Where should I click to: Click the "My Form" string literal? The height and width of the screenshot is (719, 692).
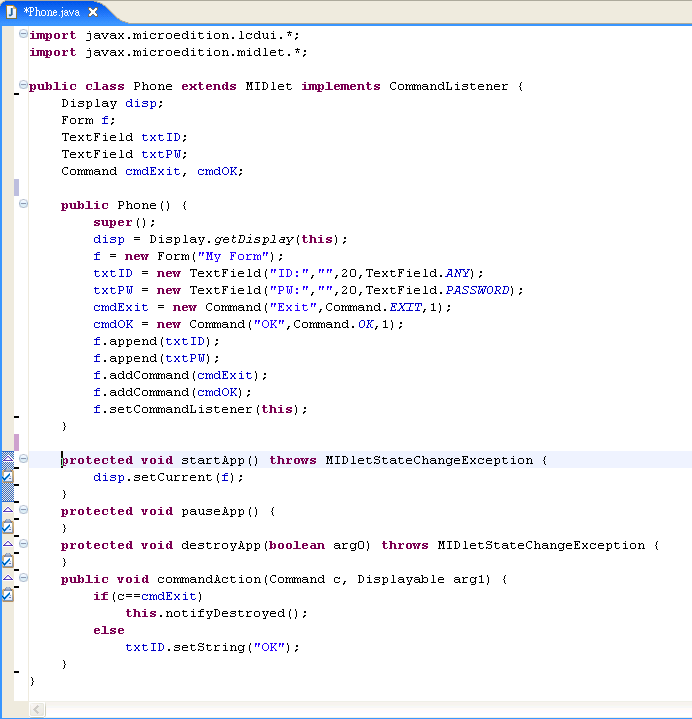point(233,256)
